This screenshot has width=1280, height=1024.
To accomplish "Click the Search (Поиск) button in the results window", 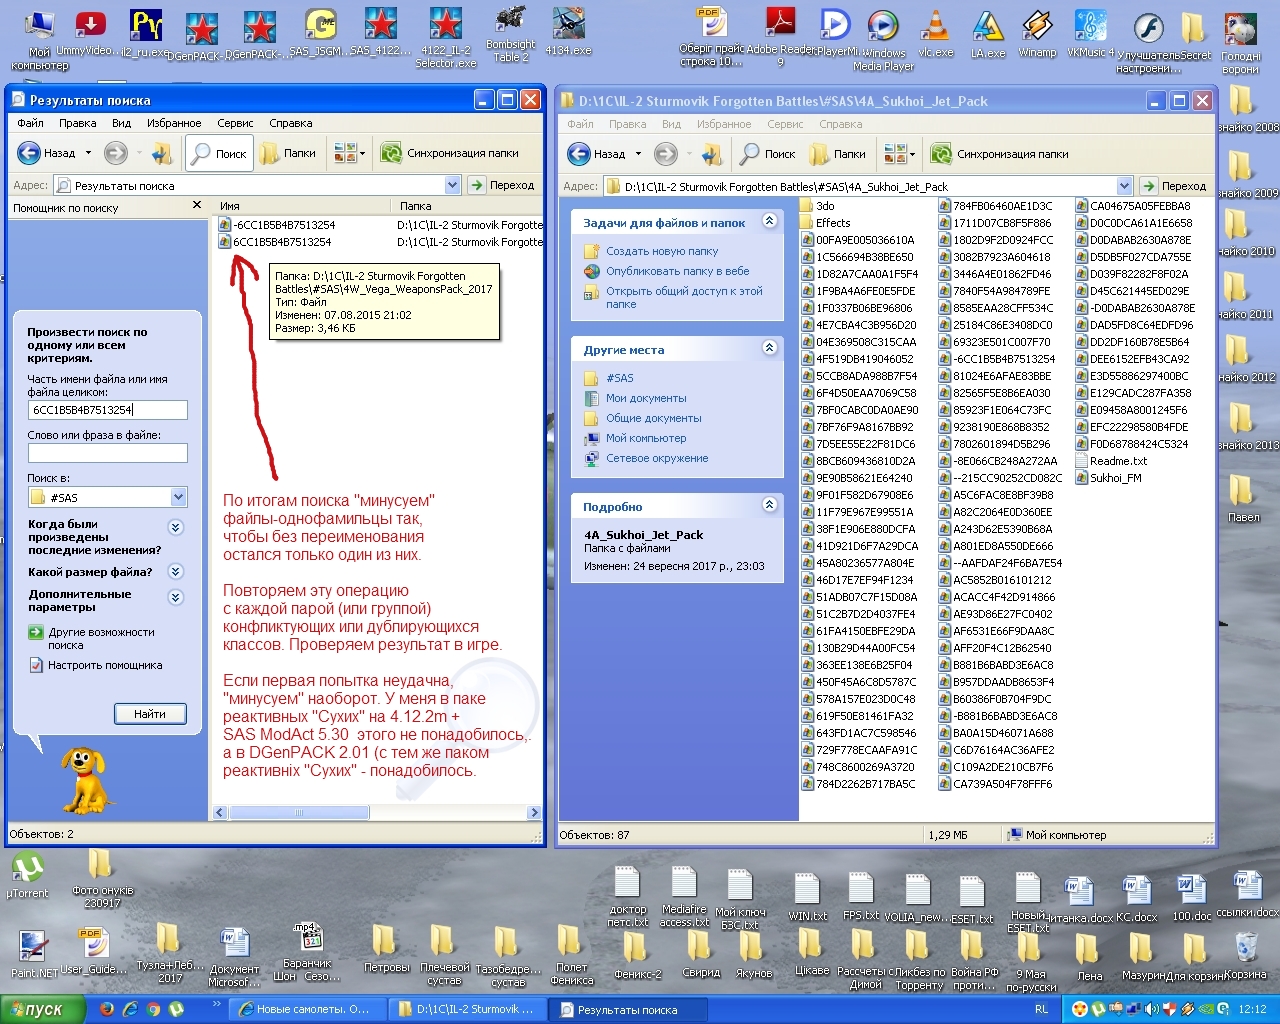I will pyautogui.click(x=218, y=153).
